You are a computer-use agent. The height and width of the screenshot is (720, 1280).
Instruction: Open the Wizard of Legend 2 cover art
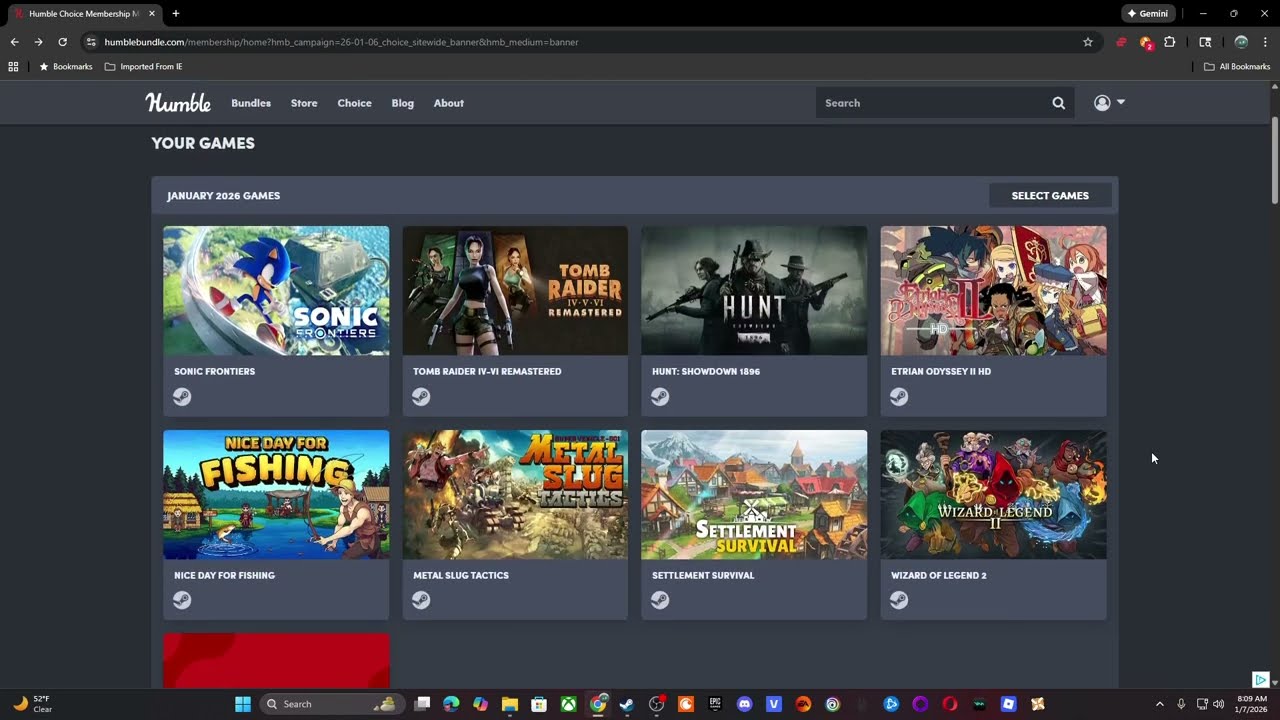[994, 495]
